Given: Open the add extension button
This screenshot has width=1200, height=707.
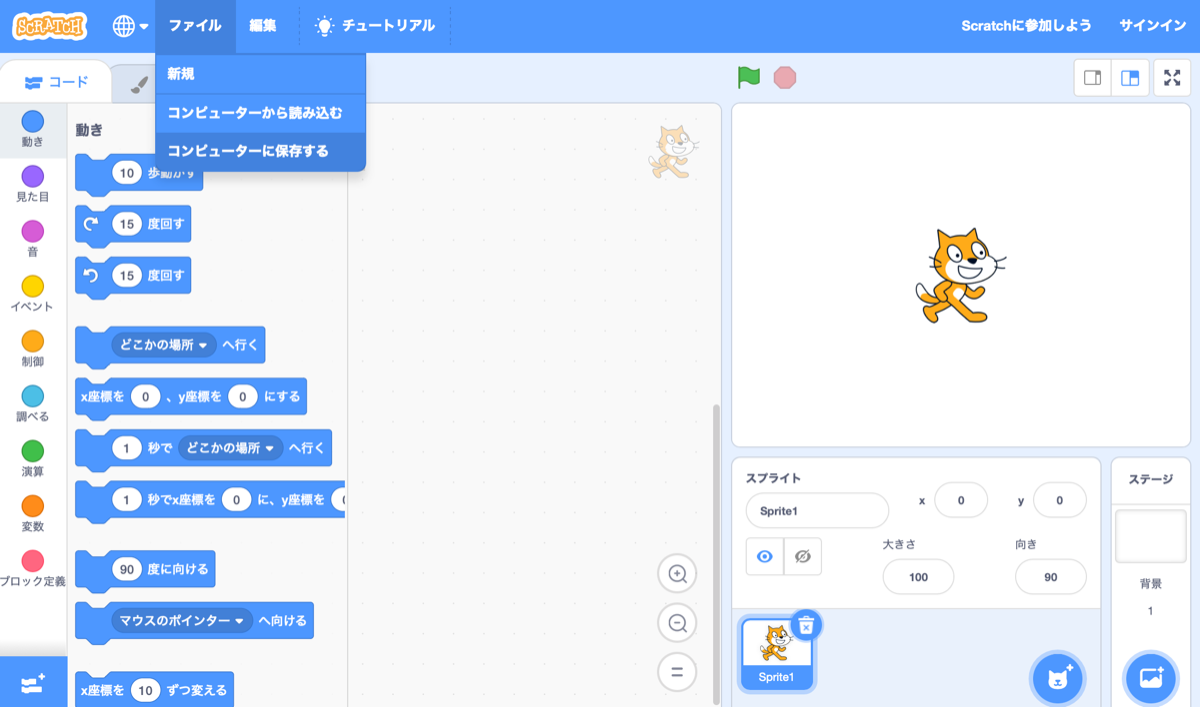Looking at the screenshot, I should (x=33, y=683).
